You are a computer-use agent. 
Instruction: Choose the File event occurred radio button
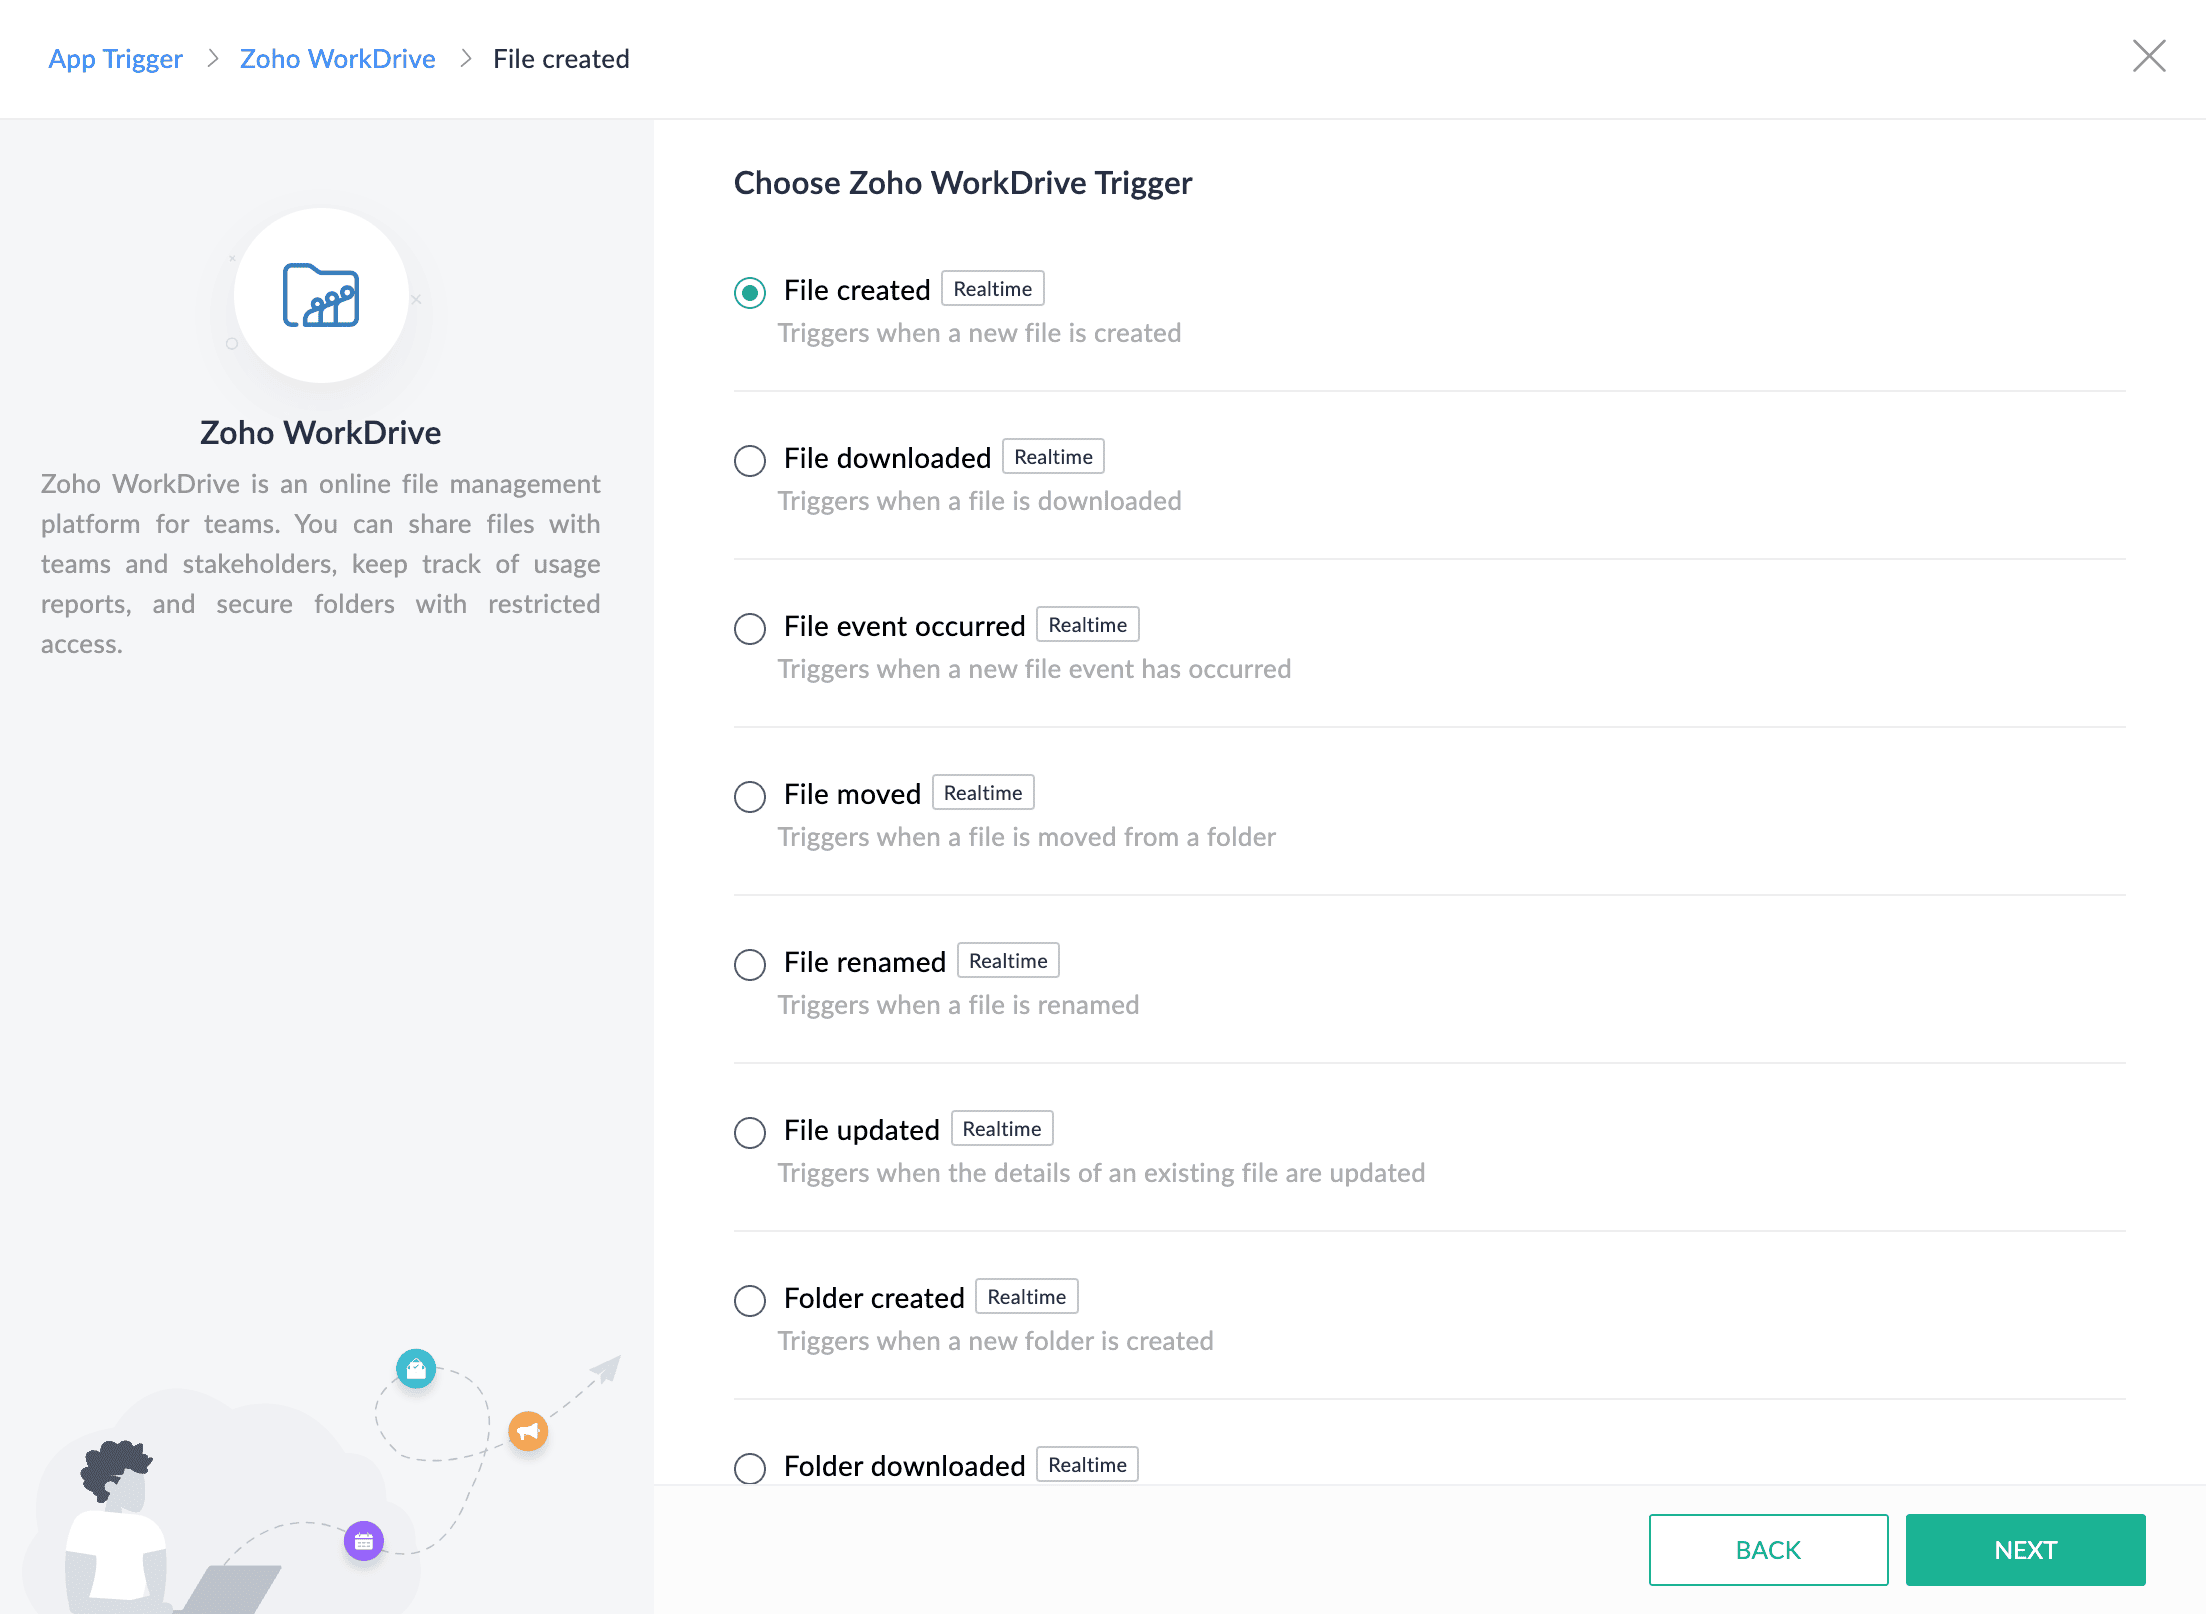pyautogui.click(x=750, y=629)
